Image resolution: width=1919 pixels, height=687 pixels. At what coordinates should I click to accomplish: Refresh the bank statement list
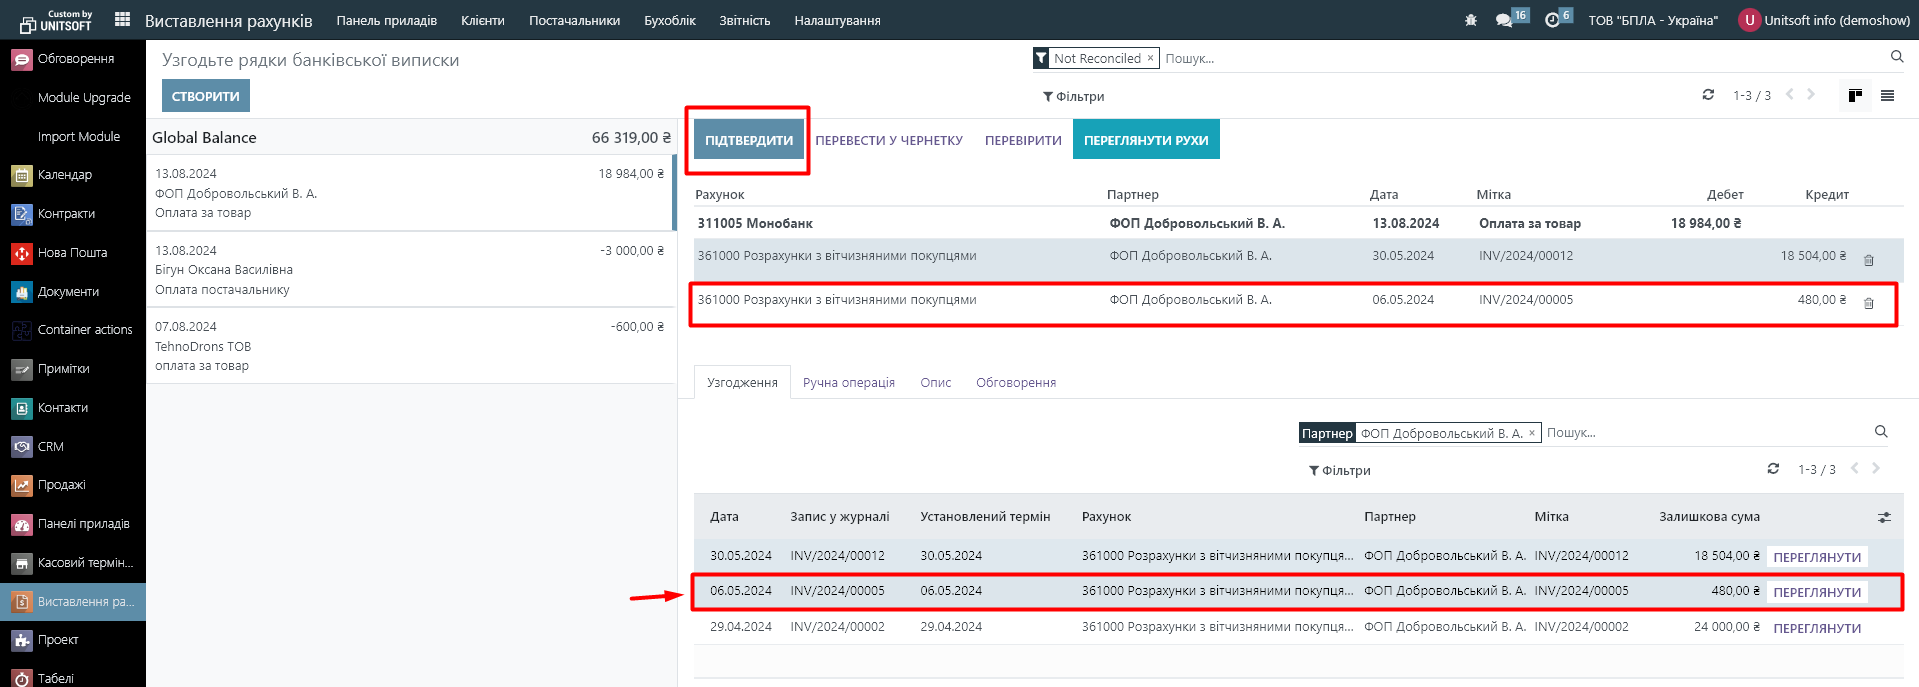click(1708, 95)
